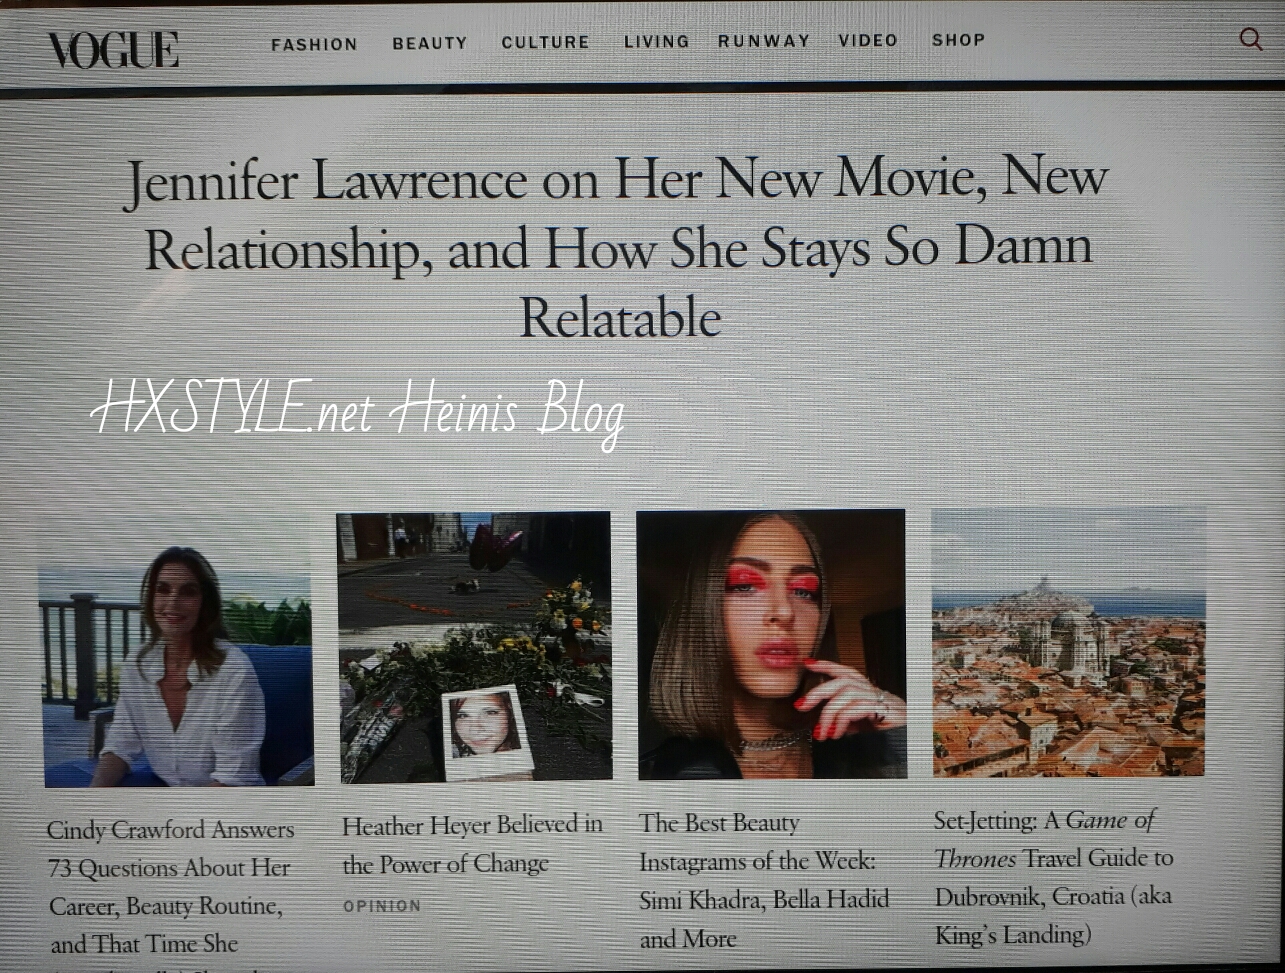This screenshot has width=1285, height=973.
Task: Open the Jennifer Lawrence headline article
Action: [618, 248]
